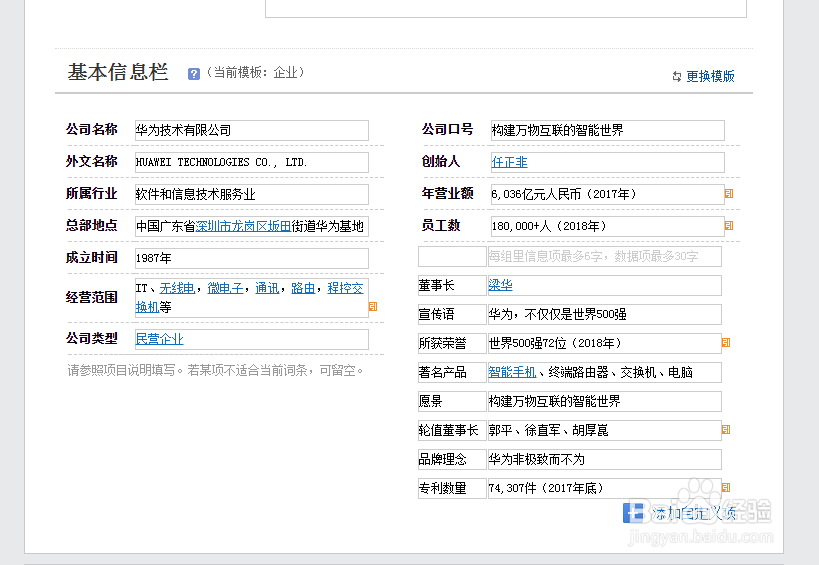Click the 宣传语 label field

452,314
